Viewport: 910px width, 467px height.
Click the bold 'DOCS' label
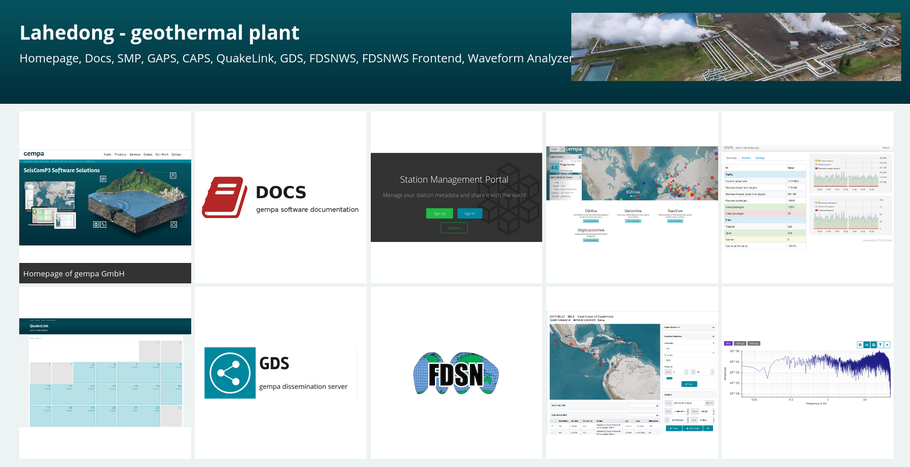coord(281,192)
